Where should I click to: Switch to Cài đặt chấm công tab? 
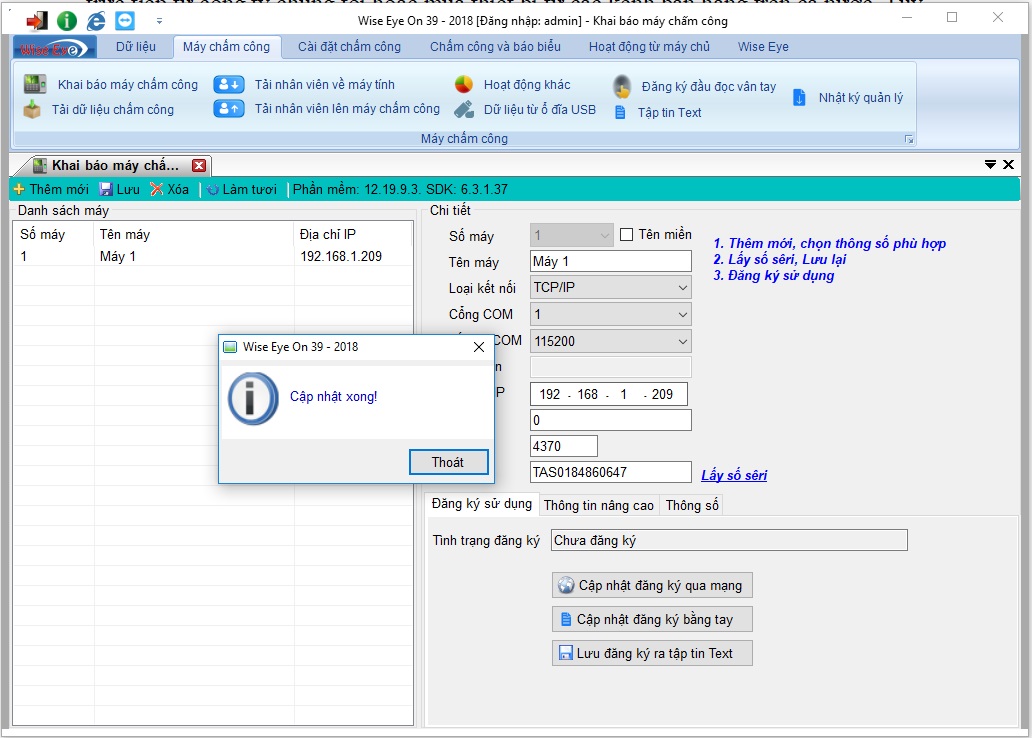pyautogui.click(x=349, y=47)
